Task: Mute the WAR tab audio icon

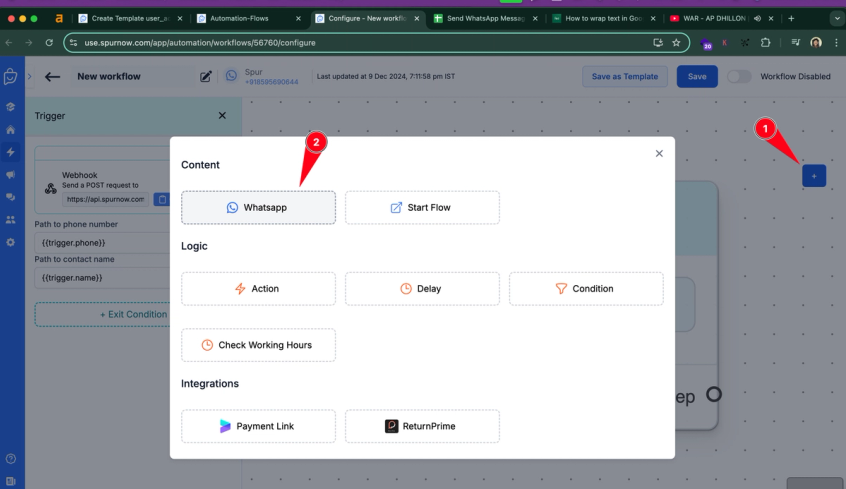Action: coord(758,18)
